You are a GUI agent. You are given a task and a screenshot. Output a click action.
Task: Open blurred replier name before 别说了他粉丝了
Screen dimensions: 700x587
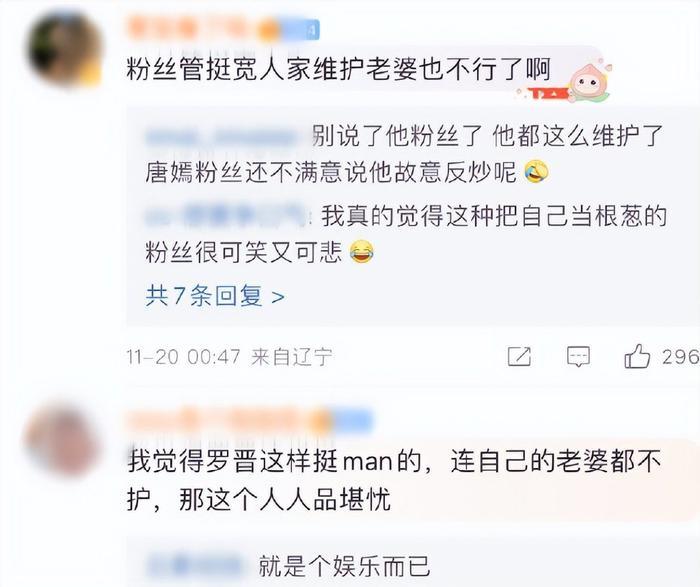tap(229, 137)
